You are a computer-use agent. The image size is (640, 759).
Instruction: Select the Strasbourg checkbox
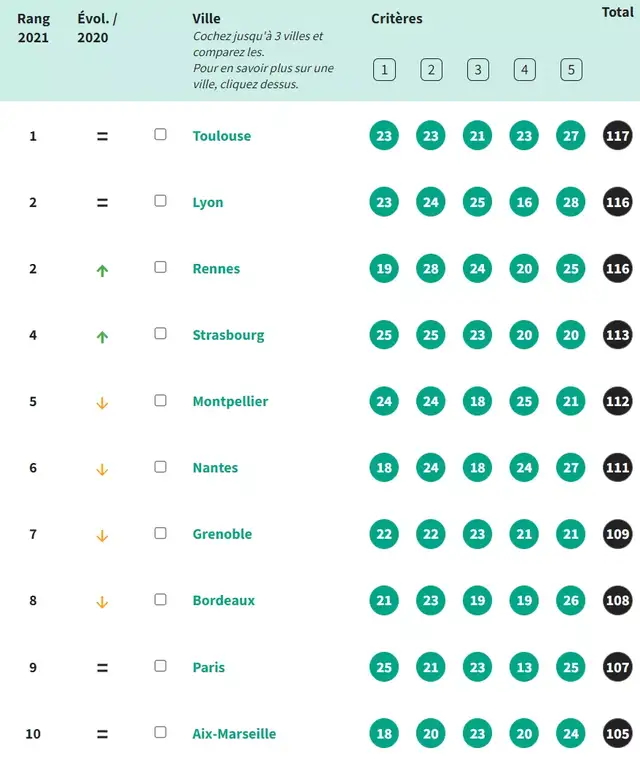pos(160,334)
